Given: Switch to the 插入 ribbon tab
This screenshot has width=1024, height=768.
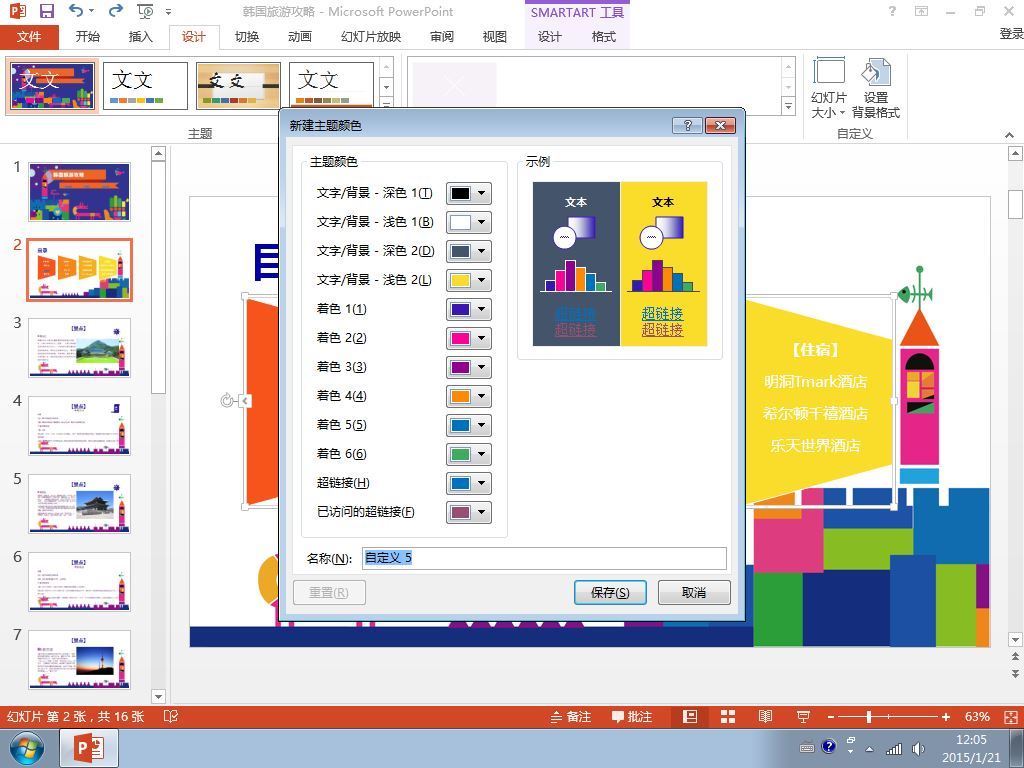Looking at the screenshot, I should 140,37.
